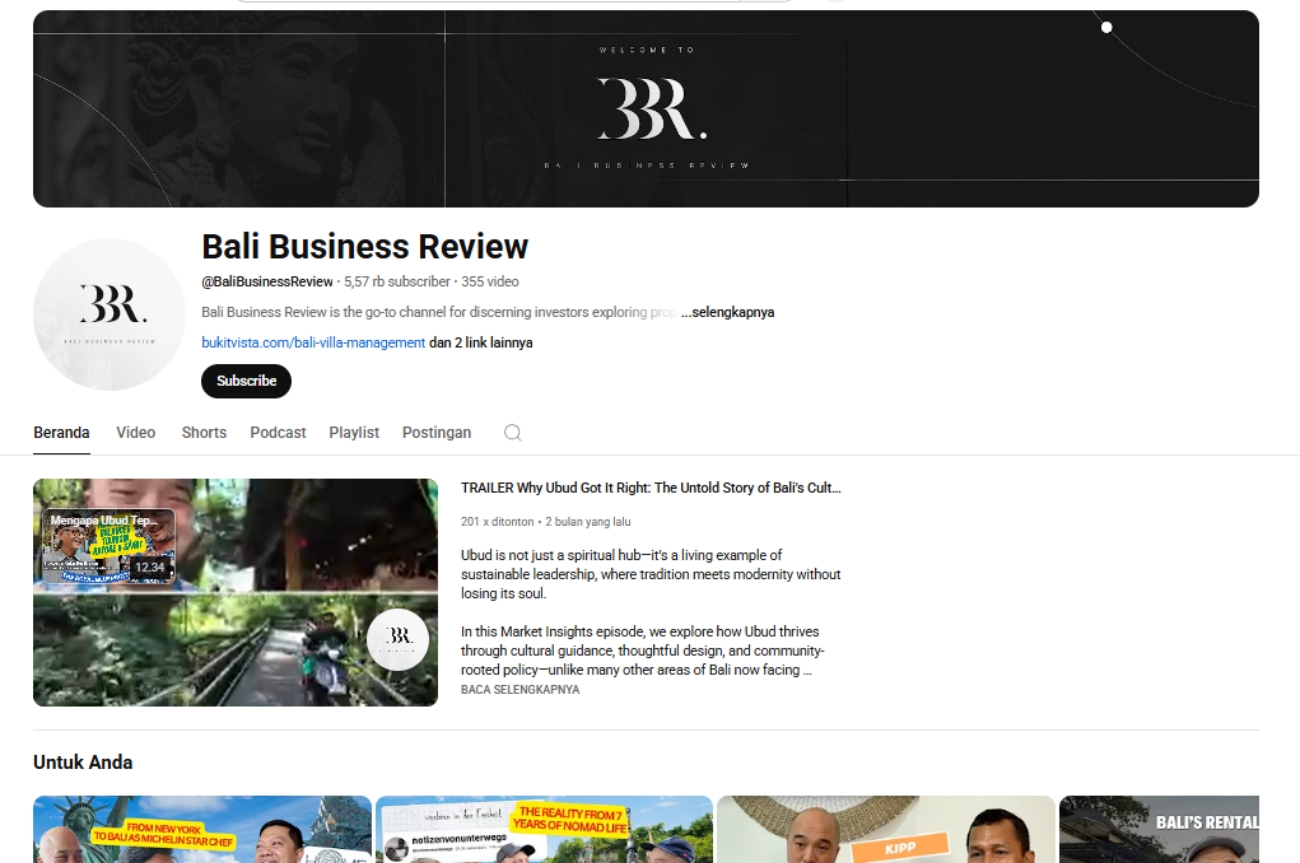
Task: Open the Podcast tab
Action: (x=278, y=432)
